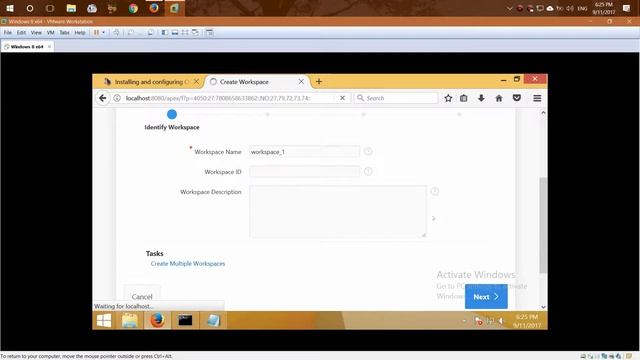Click the Workspace Description text area
The width and height of the screenshot is (640, 360).
click(x=338, y=211)
